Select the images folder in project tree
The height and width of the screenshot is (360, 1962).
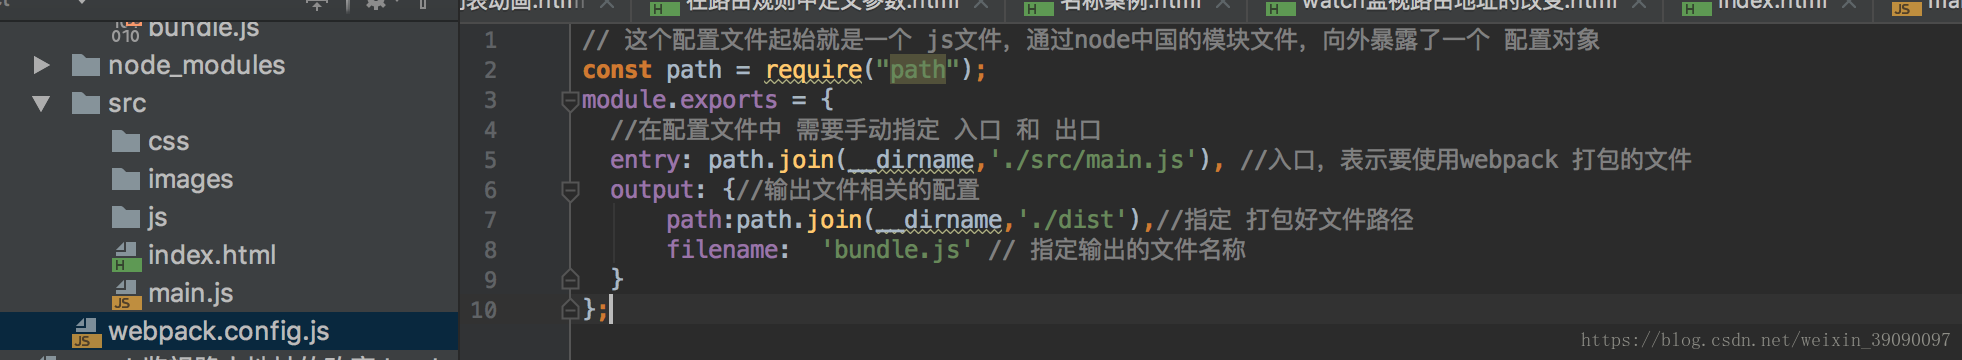tap(190, 179)
